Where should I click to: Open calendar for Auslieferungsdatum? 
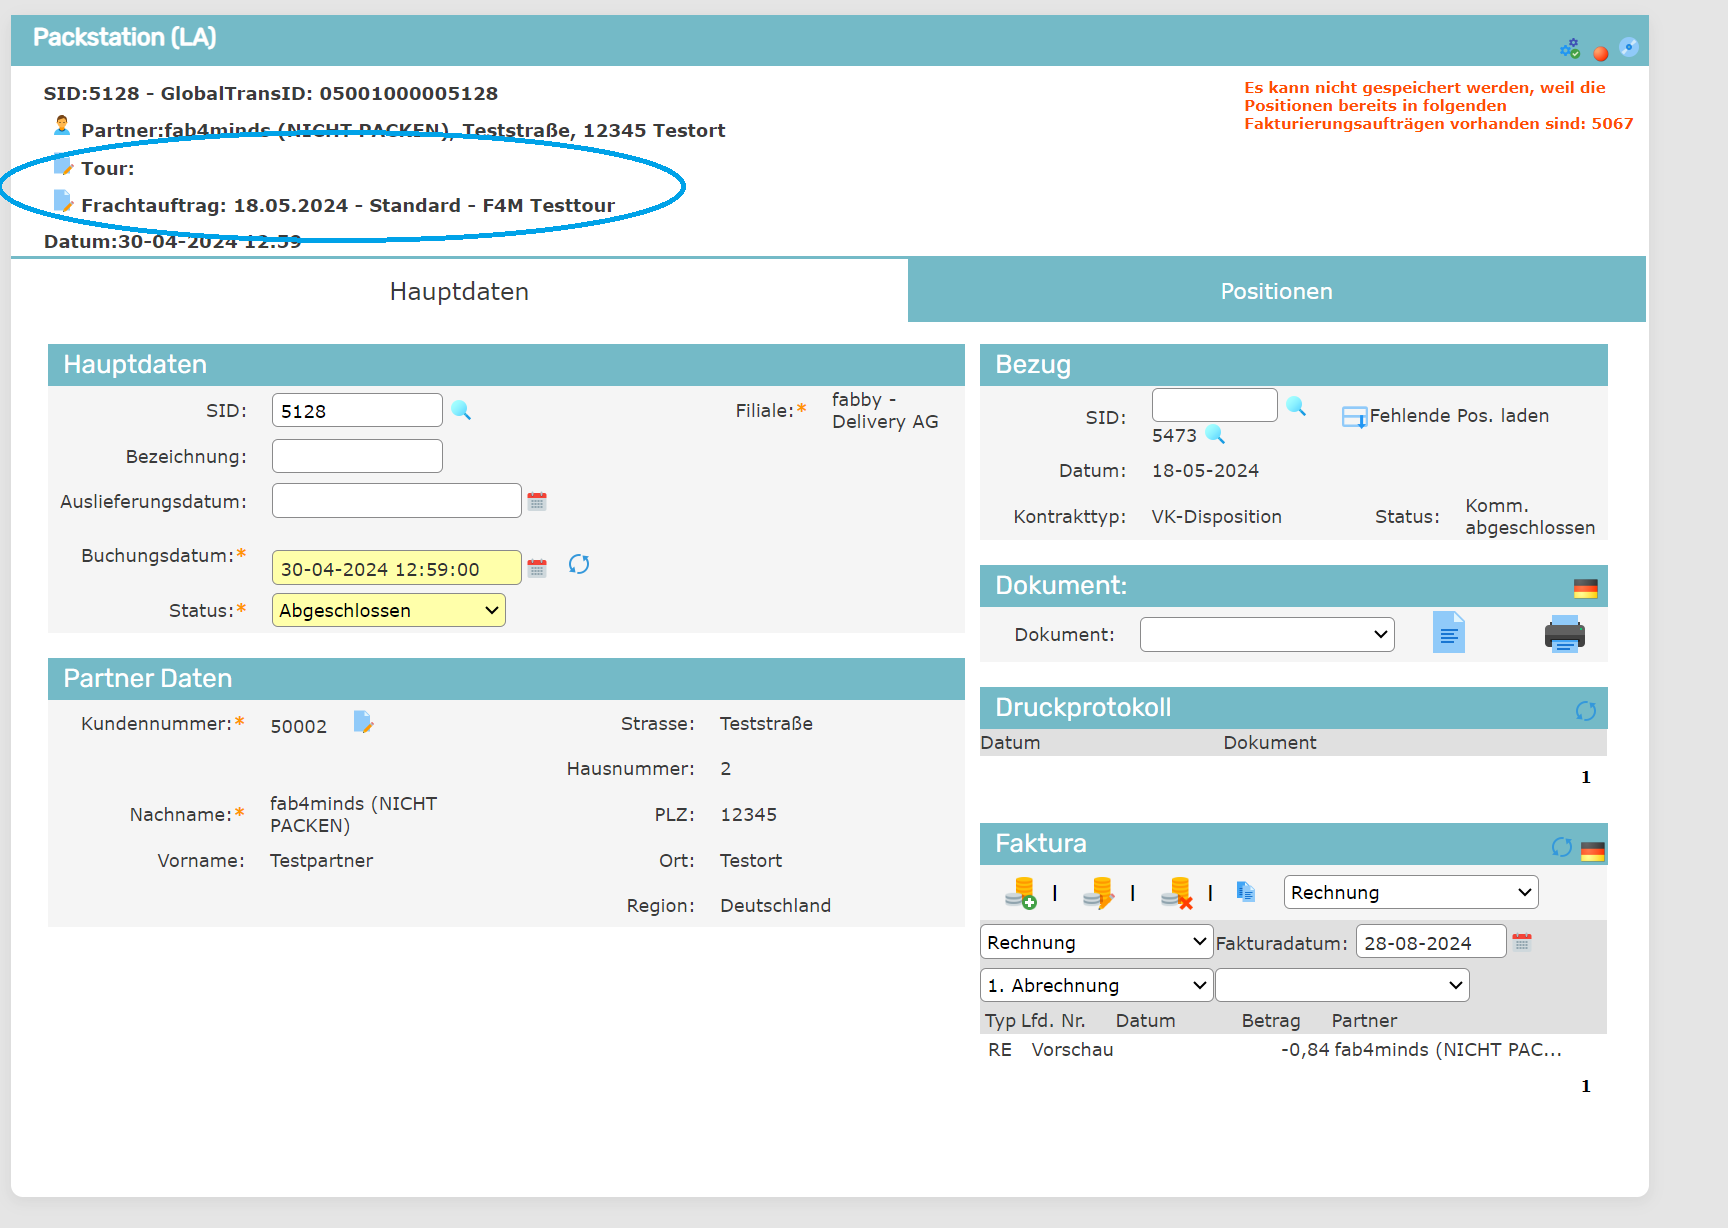tap(537, 501)
